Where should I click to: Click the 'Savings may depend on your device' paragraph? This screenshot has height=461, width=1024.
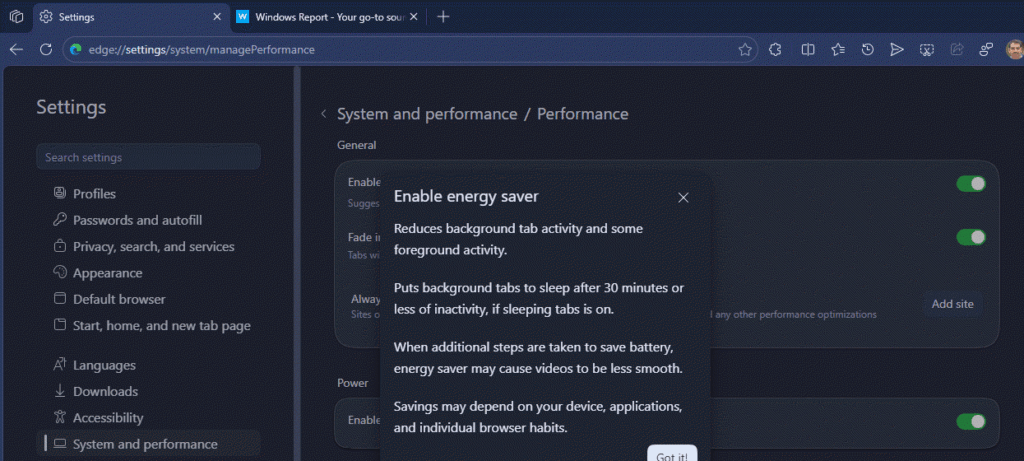pos(538,417)
